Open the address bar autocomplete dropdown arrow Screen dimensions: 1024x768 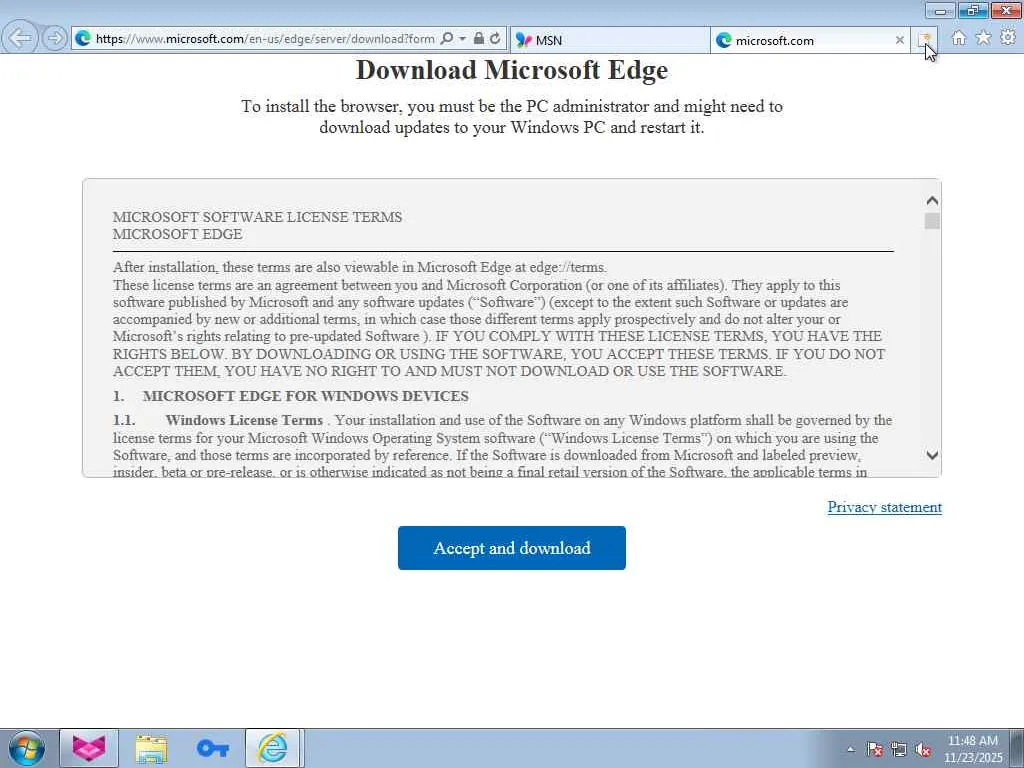[462, 39]
